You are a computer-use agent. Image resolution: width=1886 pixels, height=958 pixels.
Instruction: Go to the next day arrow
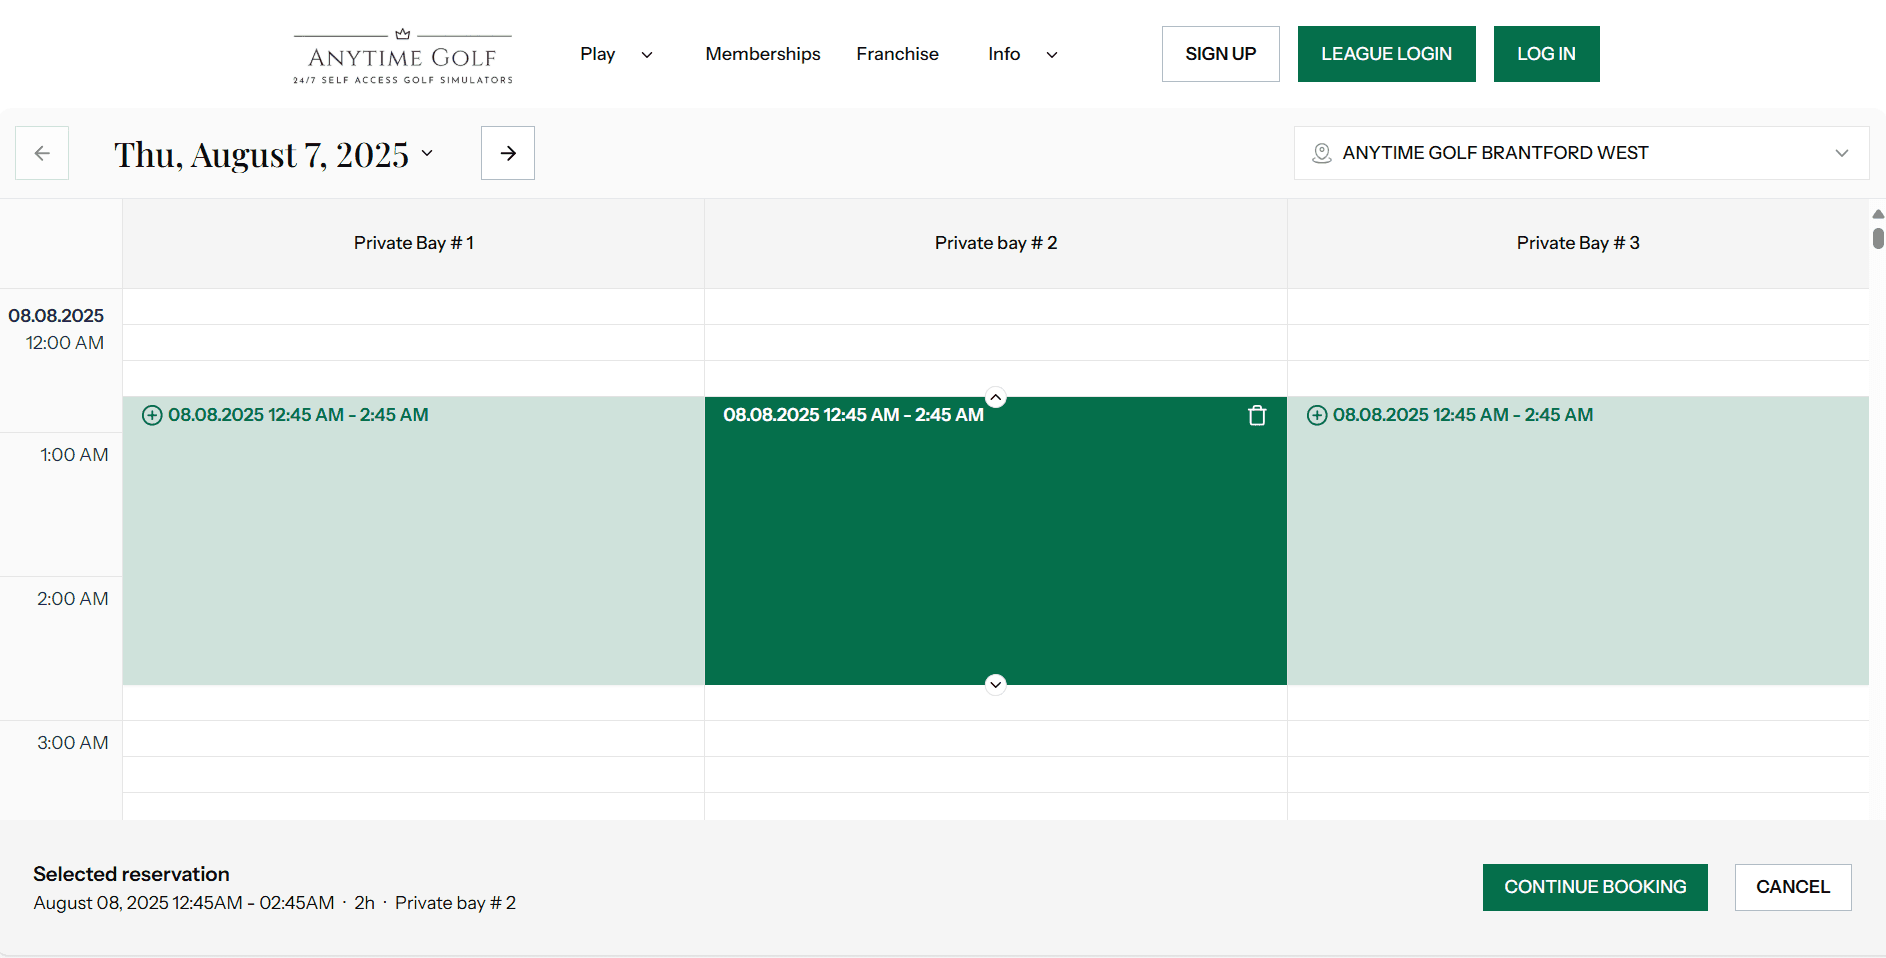508,153
